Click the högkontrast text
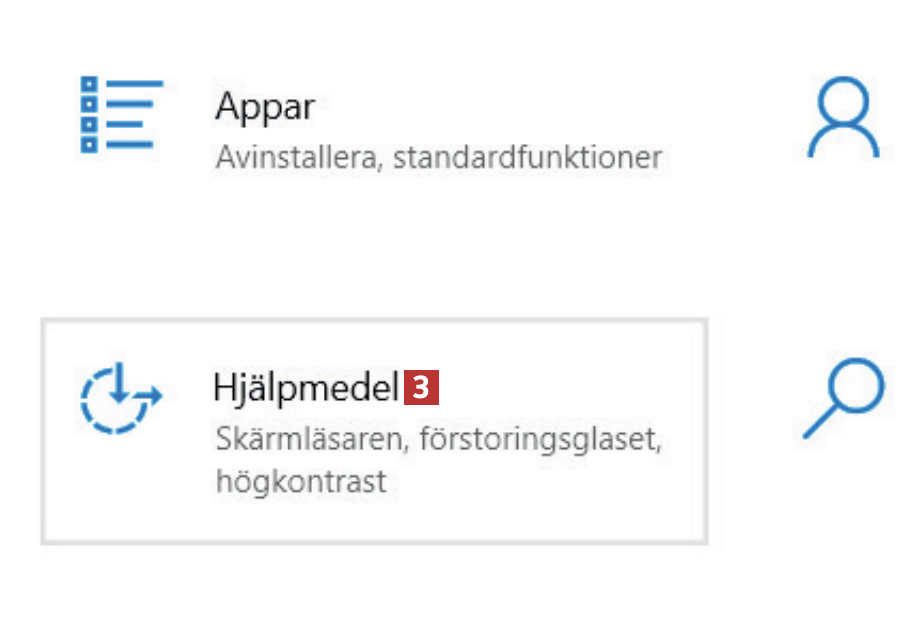 click(x=300, y=481)
